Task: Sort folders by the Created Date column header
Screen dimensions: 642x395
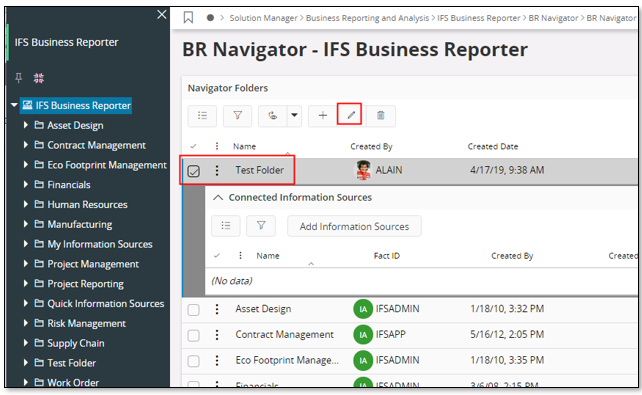Action: pos(493,147)
